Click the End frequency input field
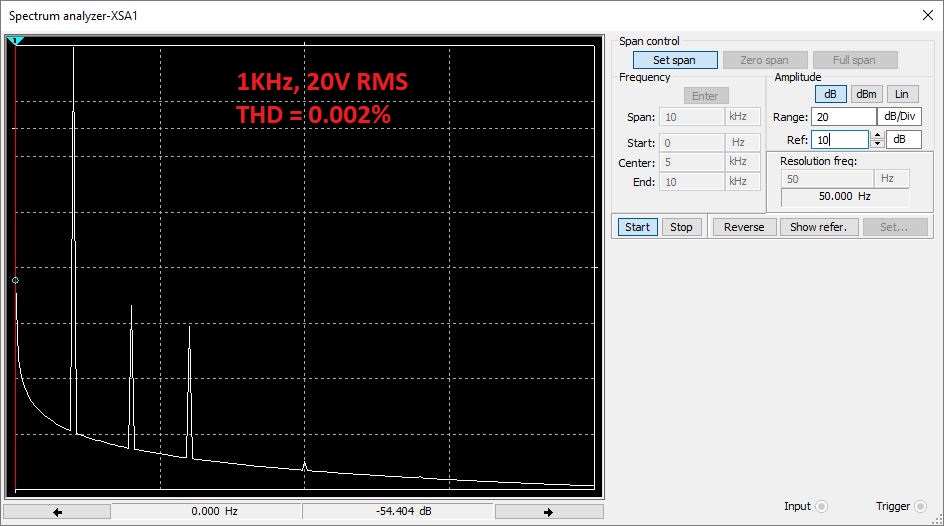 (692, 182)
